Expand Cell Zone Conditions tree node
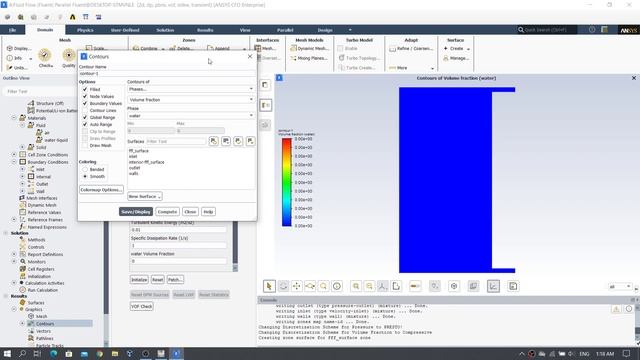This screenshot has height=360, width=640. click(14, 155)
